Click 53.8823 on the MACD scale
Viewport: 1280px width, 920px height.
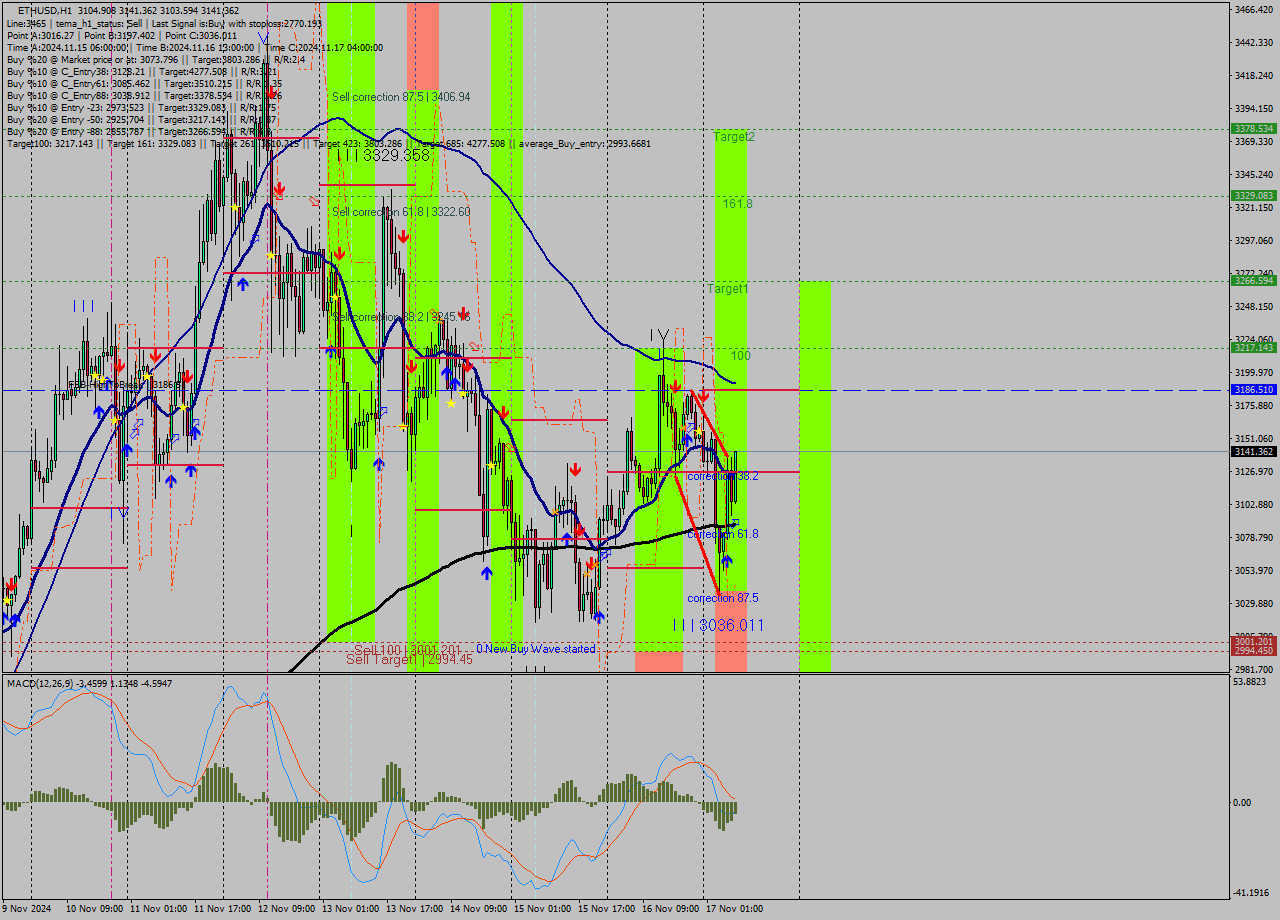point(1252,682)
